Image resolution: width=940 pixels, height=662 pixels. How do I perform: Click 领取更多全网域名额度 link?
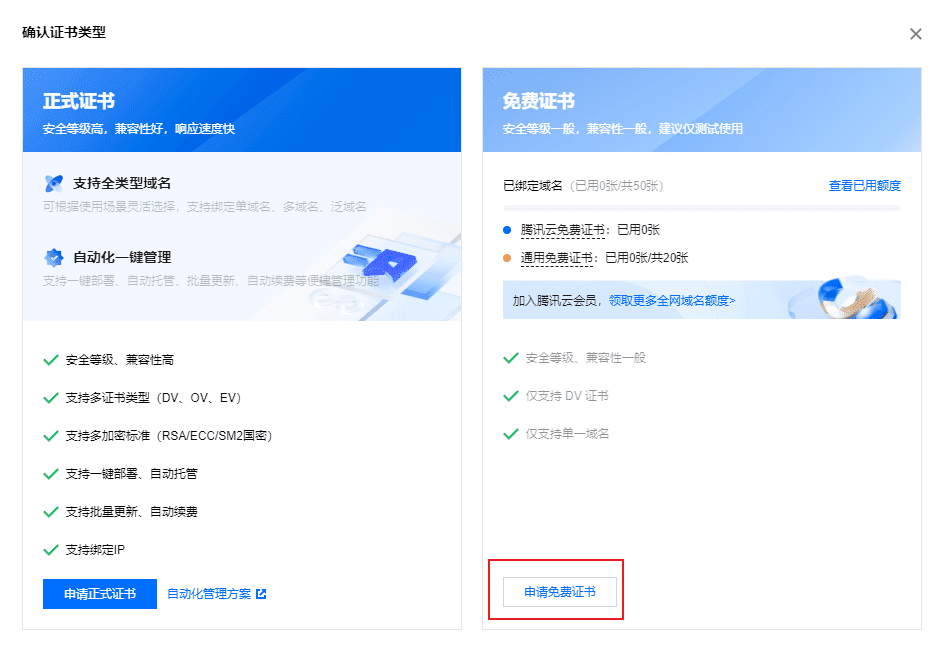pos(672,300)
